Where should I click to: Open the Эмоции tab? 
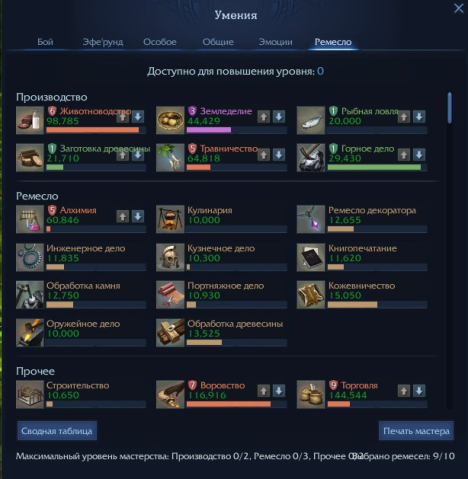(276, 42)
